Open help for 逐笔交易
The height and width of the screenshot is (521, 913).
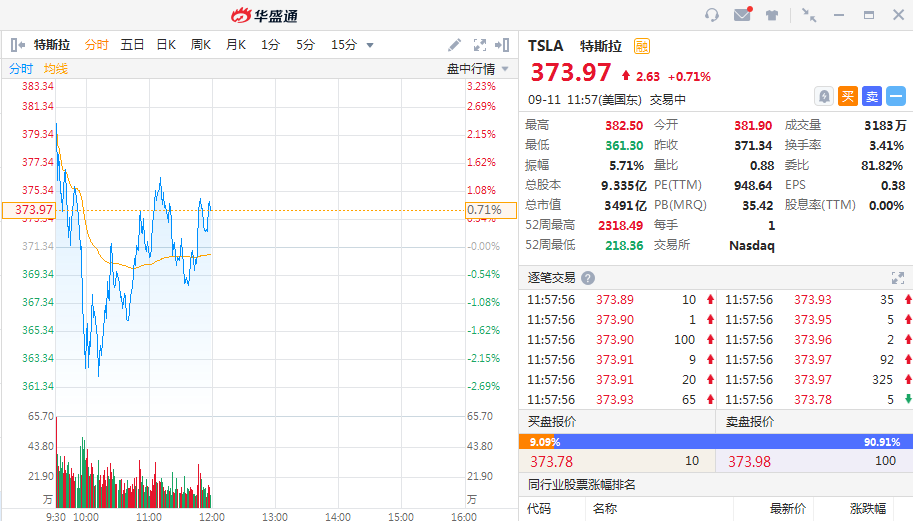click(588, 278)
